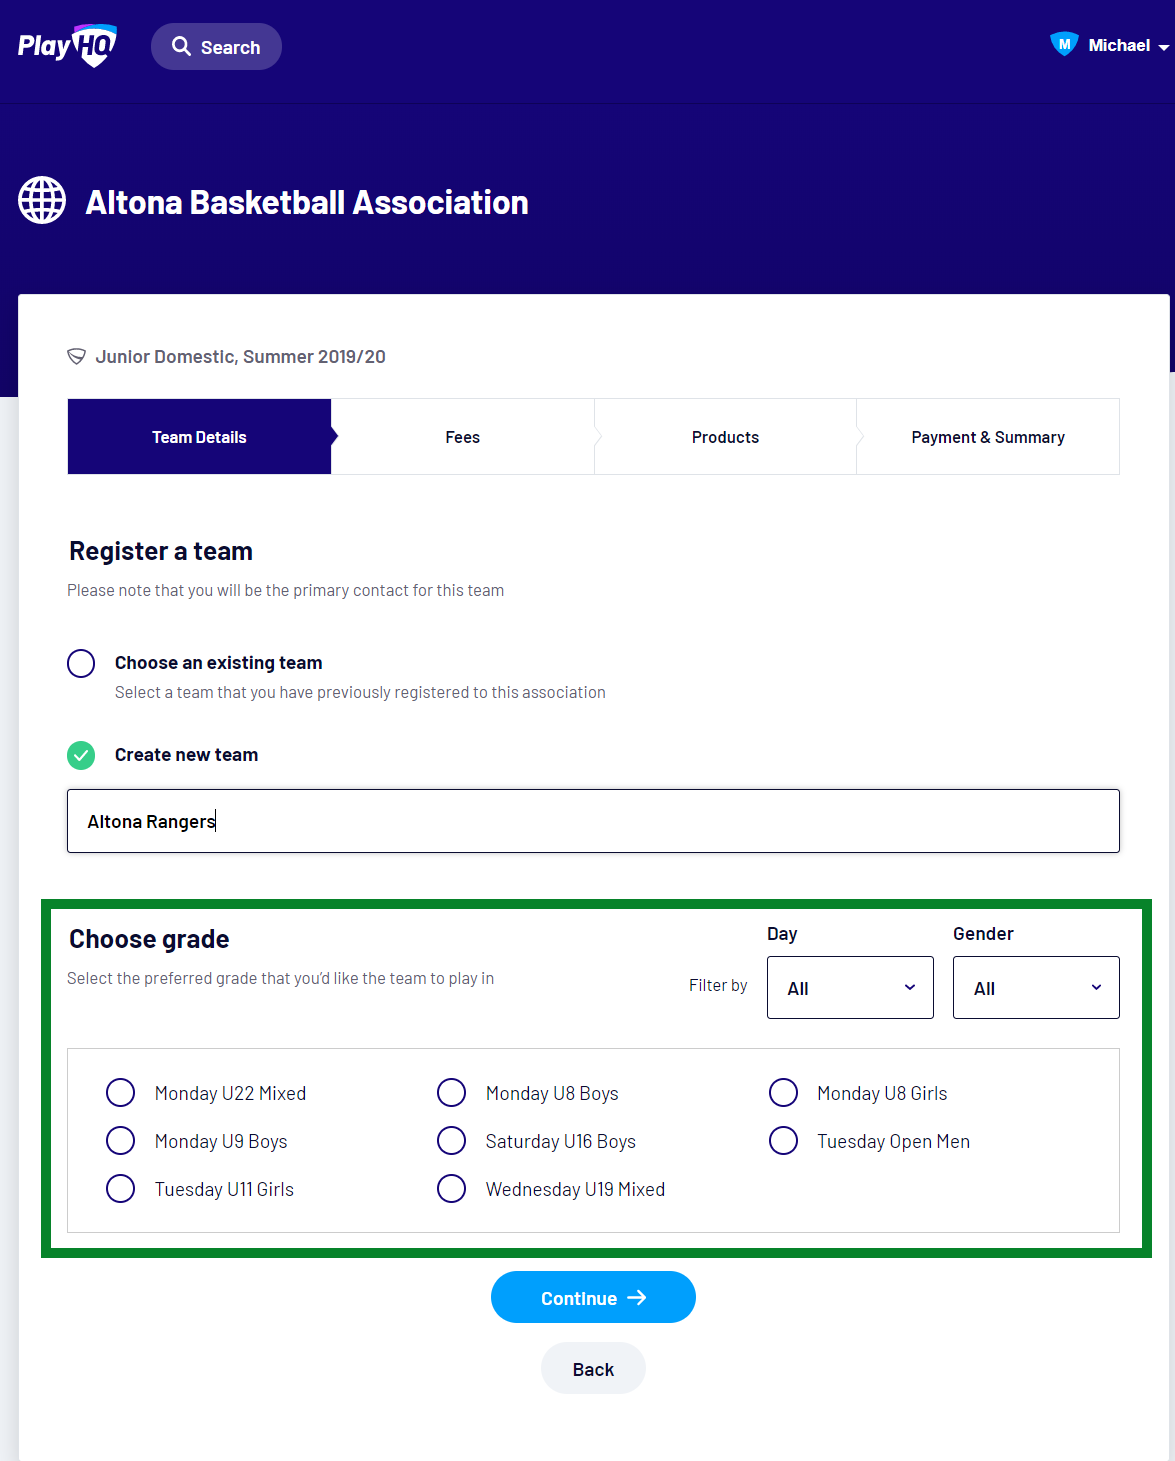Click the green checkmark beside Create new team
The width and height of the screenshot is (1175, 1461).
[x=81, y=755]
